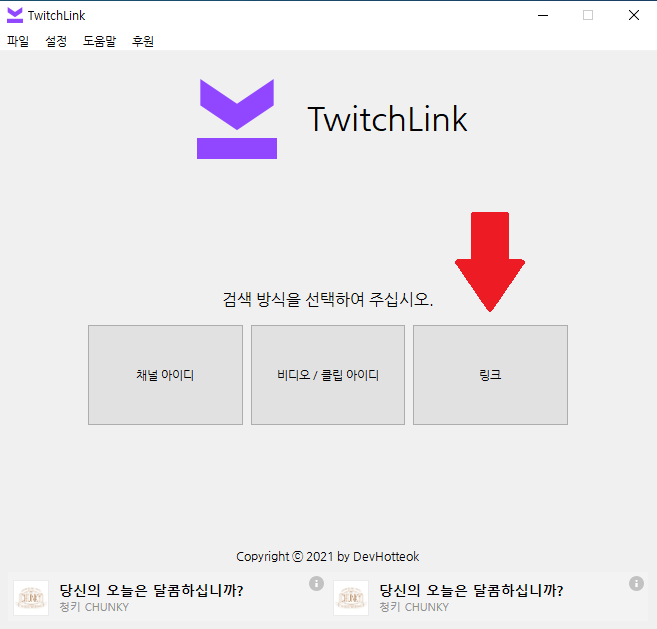
Task: Click the left ad headline 당신의 오늘은 달콤하십니까?
Action: pyautogui.click(x=151, y=590)
